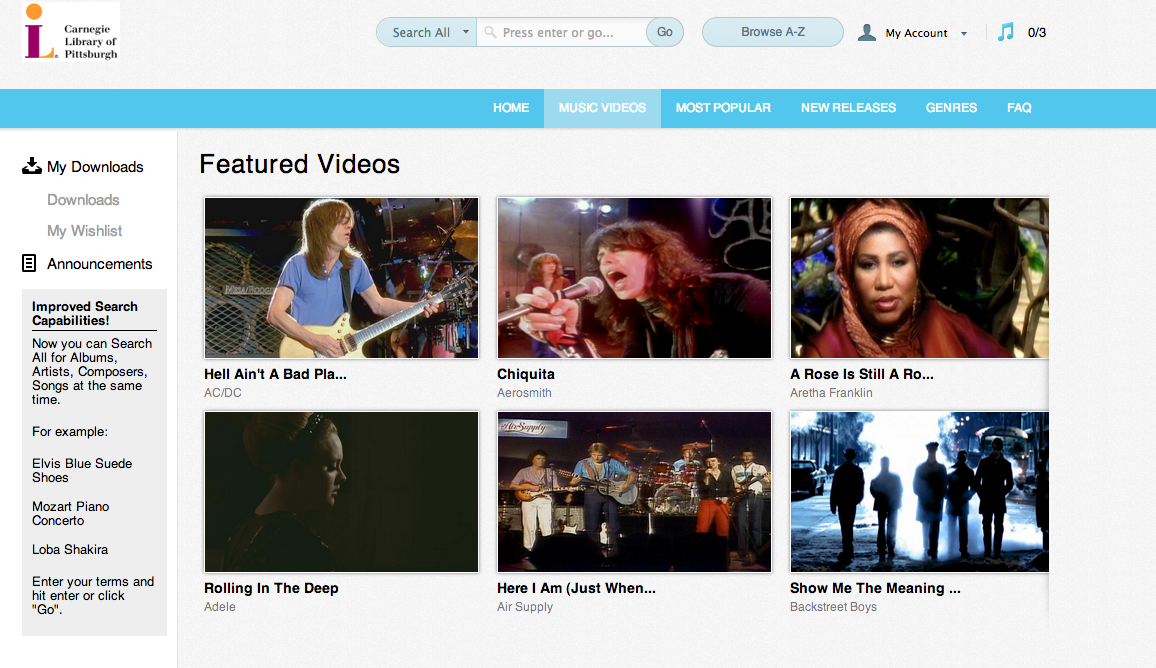Viewport: 1156px width, 668px height.
Task: Open the Search All dropdown
Action: pyautogui.click(x=427, y=32)
